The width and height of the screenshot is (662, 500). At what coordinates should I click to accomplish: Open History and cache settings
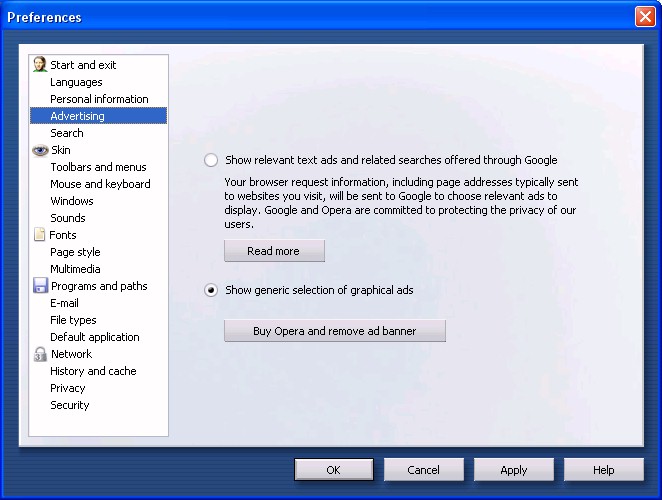[93, 371]
